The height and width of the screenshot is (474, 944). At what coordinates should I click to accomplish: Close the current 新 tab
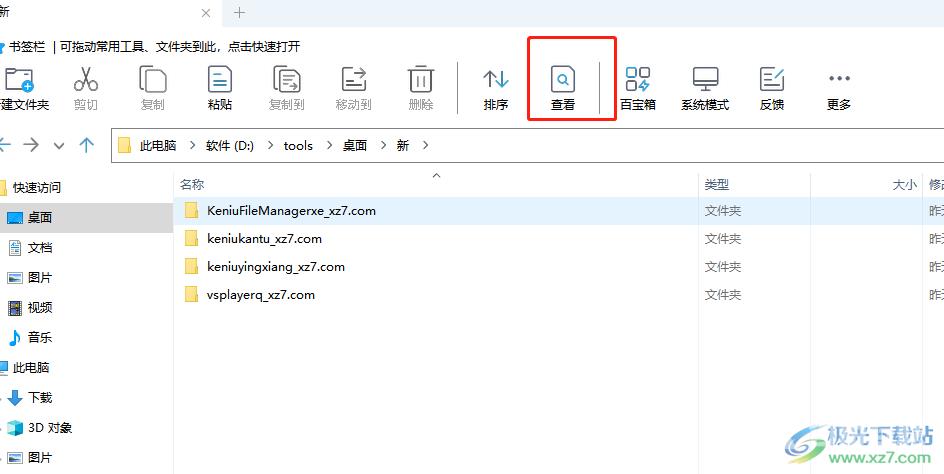point(206,13)
